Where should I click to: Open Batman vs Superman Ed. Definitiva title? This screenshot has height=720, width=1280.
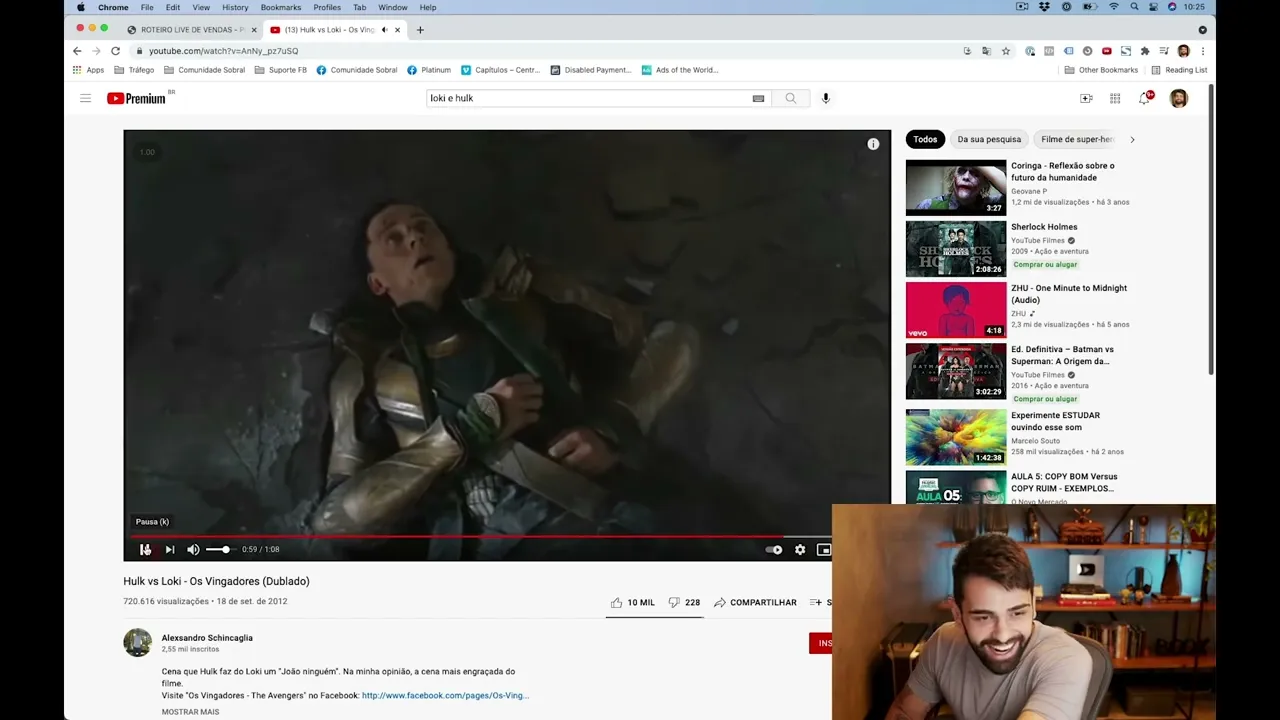tap(1062, 355)
